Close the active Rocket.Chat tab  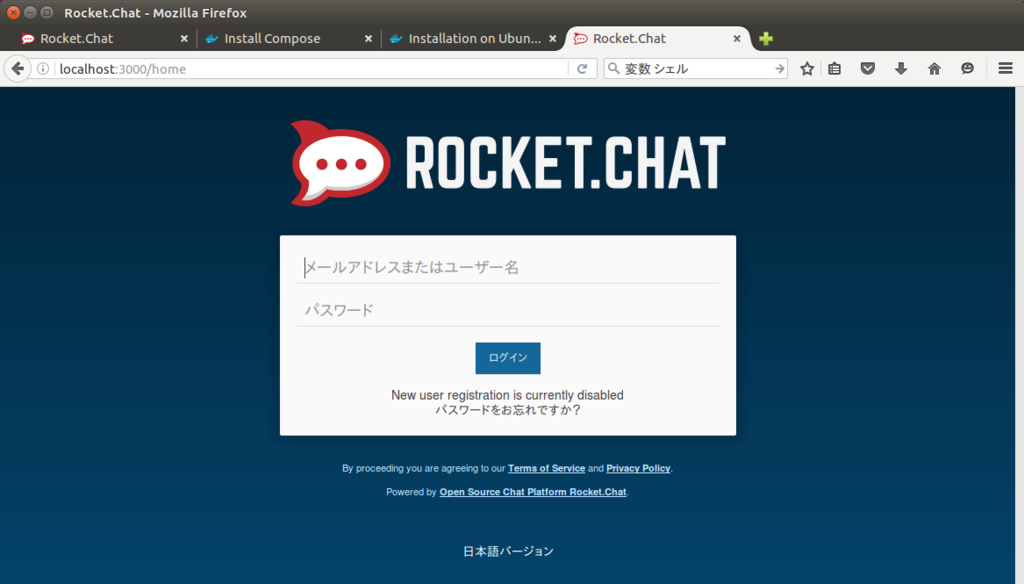point(737,39)
